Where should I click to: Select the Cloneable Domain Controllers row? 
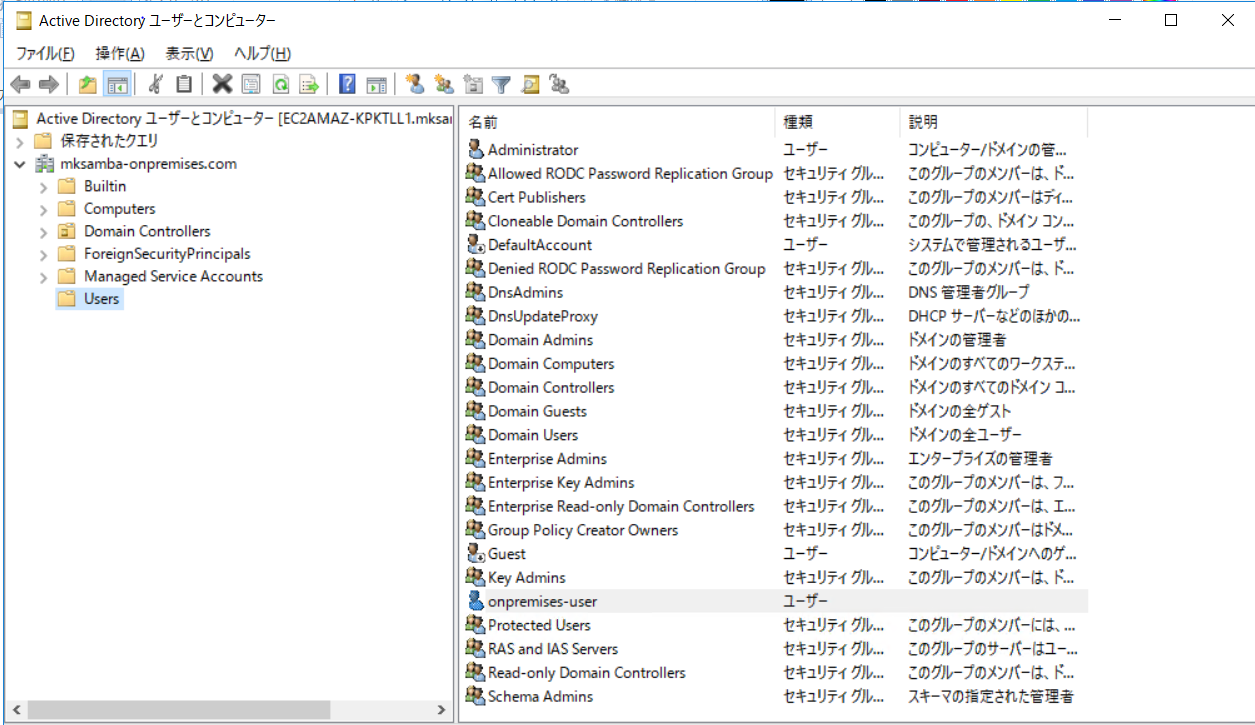point(774,221)
